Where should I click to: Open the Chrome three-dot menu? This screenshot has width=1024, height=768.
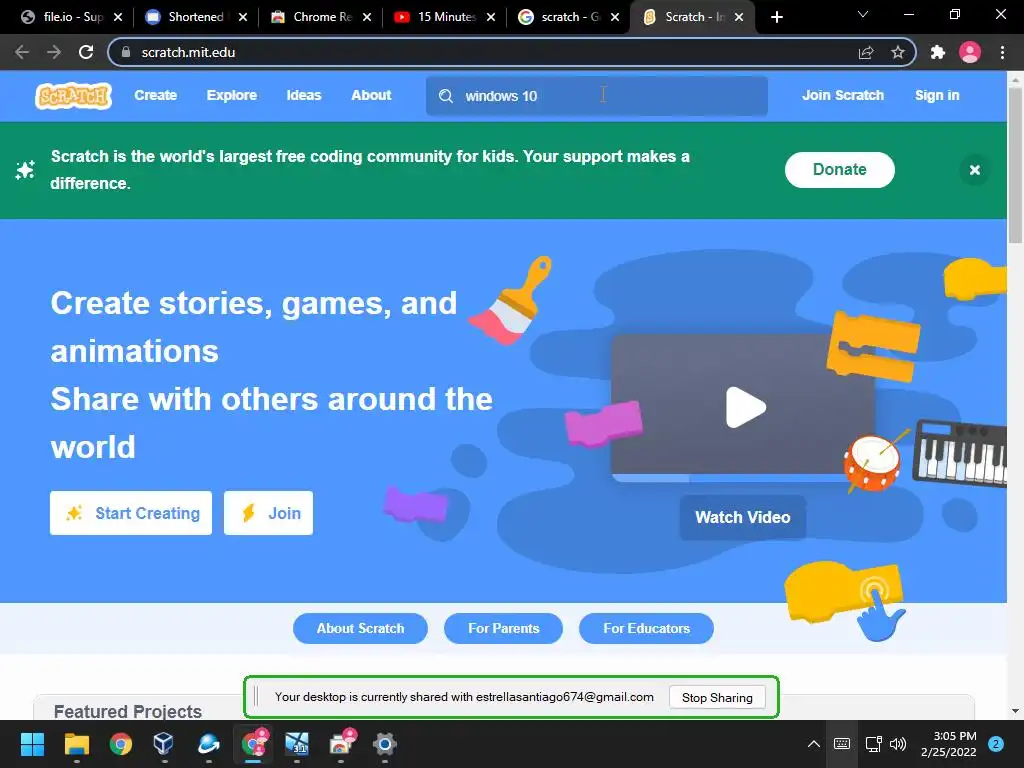pos(1002,52)
